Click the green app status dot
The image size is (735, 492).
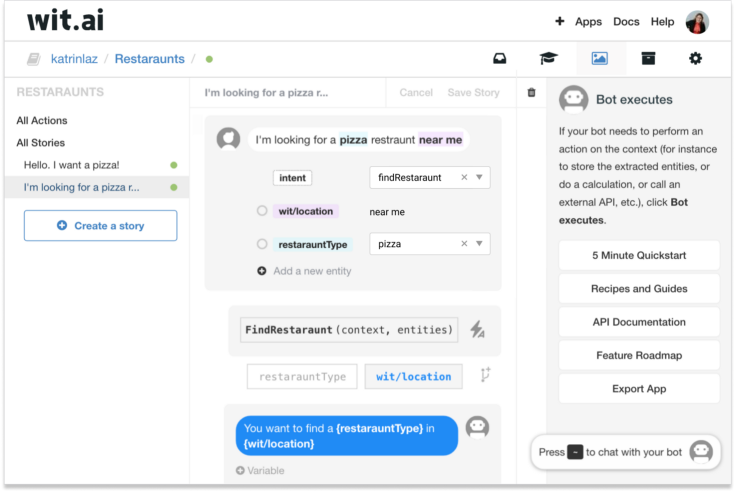click(209, 59)
